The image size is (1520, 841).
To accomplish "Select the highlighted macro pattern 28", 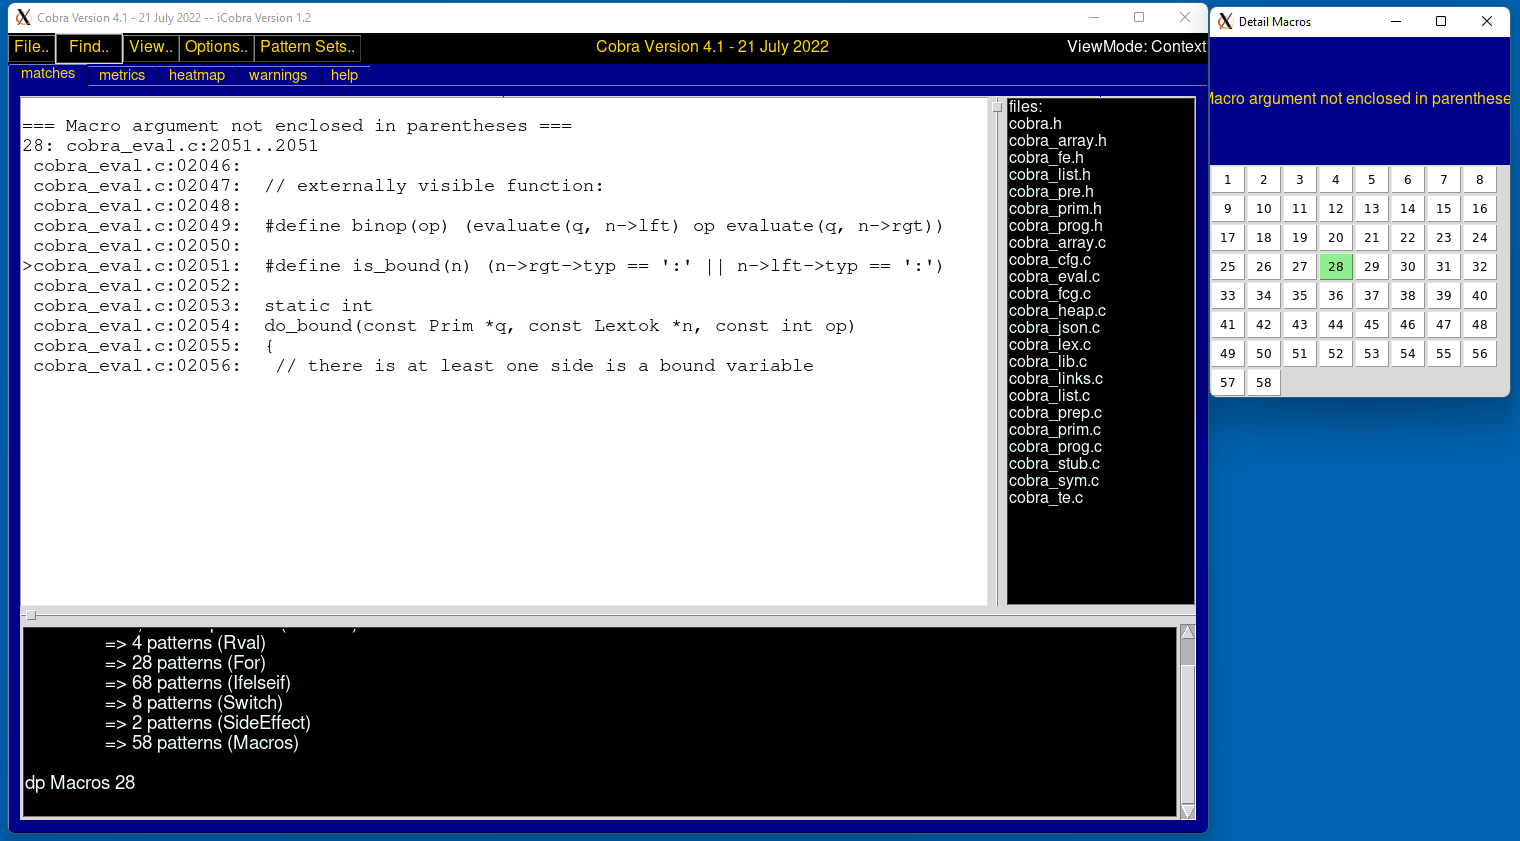I will [x=1335, y=267].
